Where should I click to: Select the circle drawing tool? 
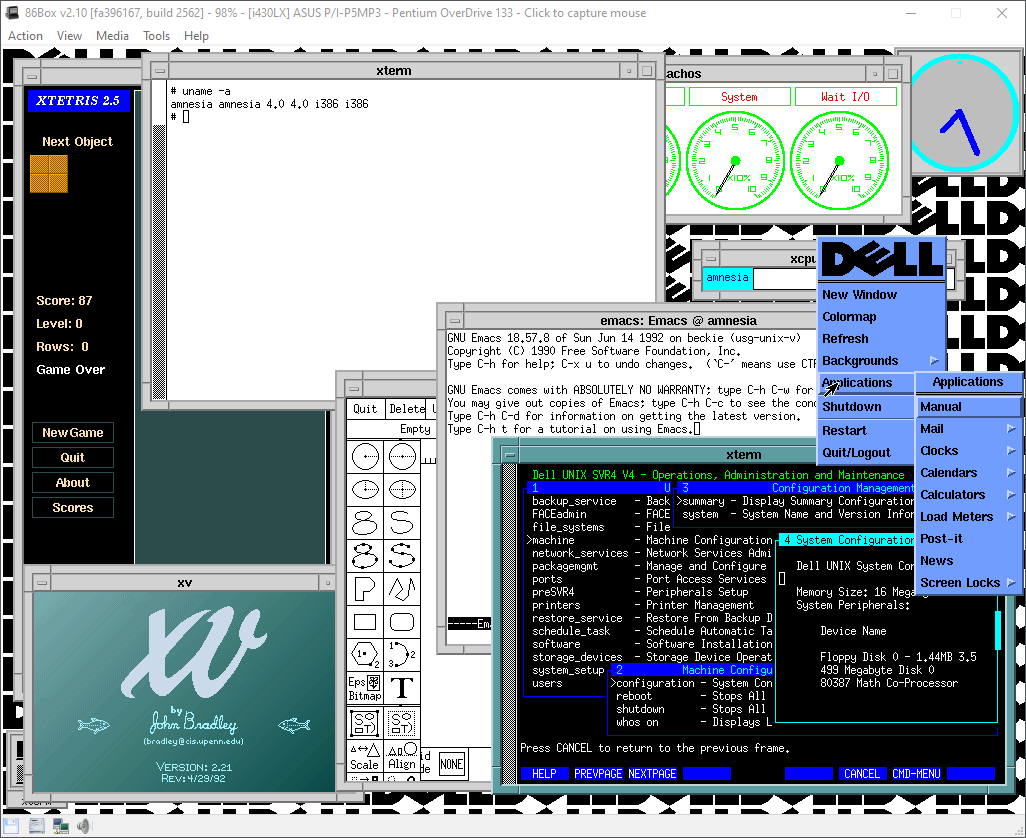tap(366, 456)
